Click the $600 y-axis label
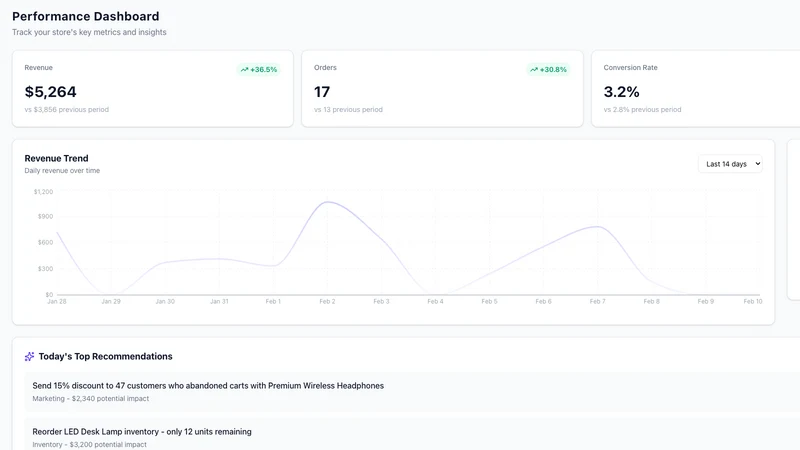Image resolution: width=800 pixels, height=450 pixels. tap(45, 242)
